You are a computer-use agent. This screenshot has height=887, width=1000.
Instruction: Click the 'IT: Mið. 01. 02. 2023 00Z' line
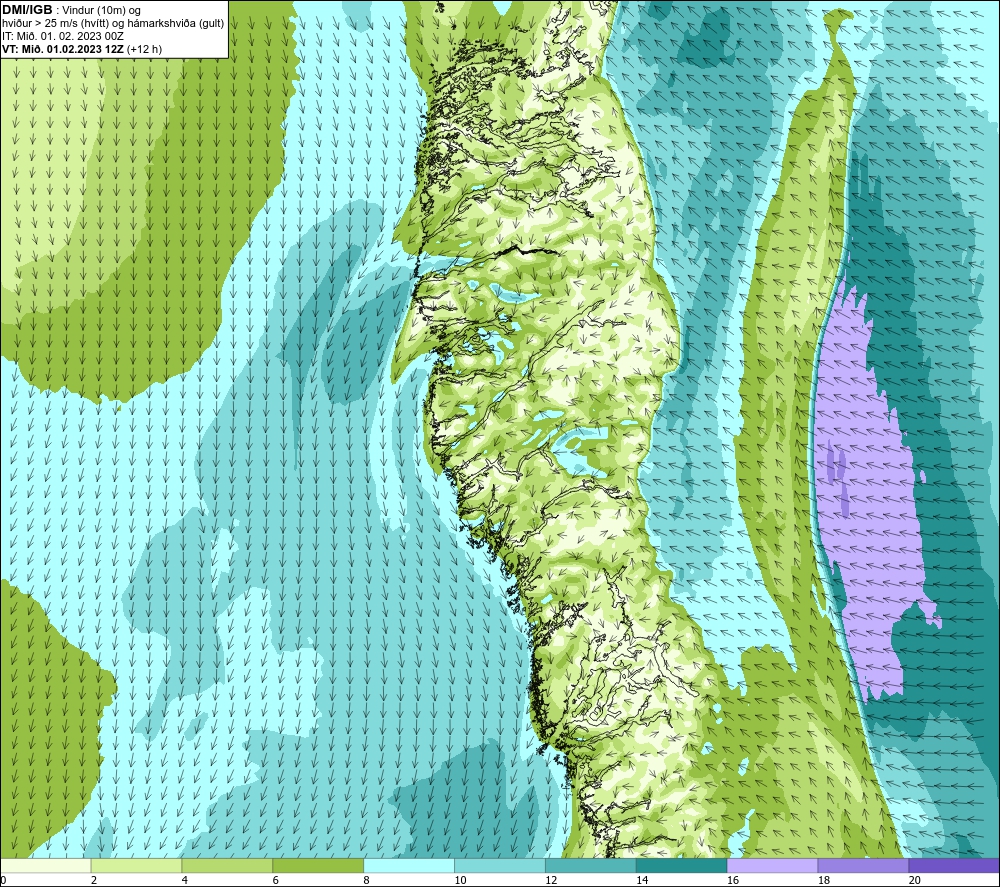click(62, 36)
